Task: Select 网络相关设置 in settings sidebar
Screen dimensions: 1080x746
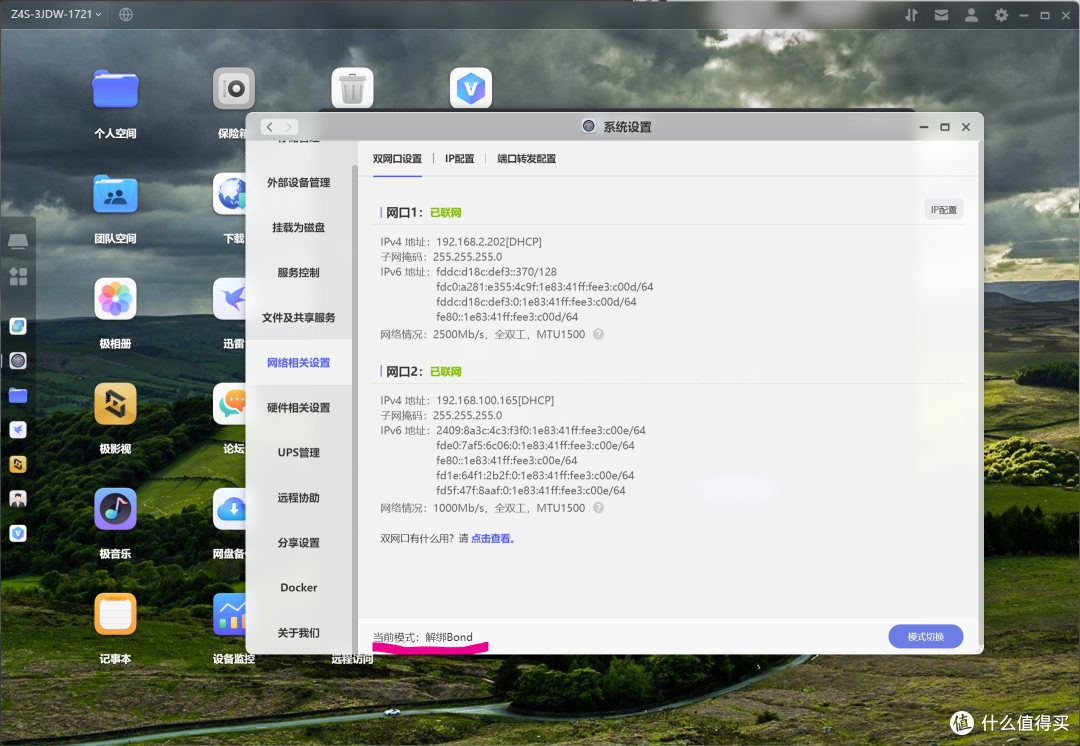Action: point(299,362)
